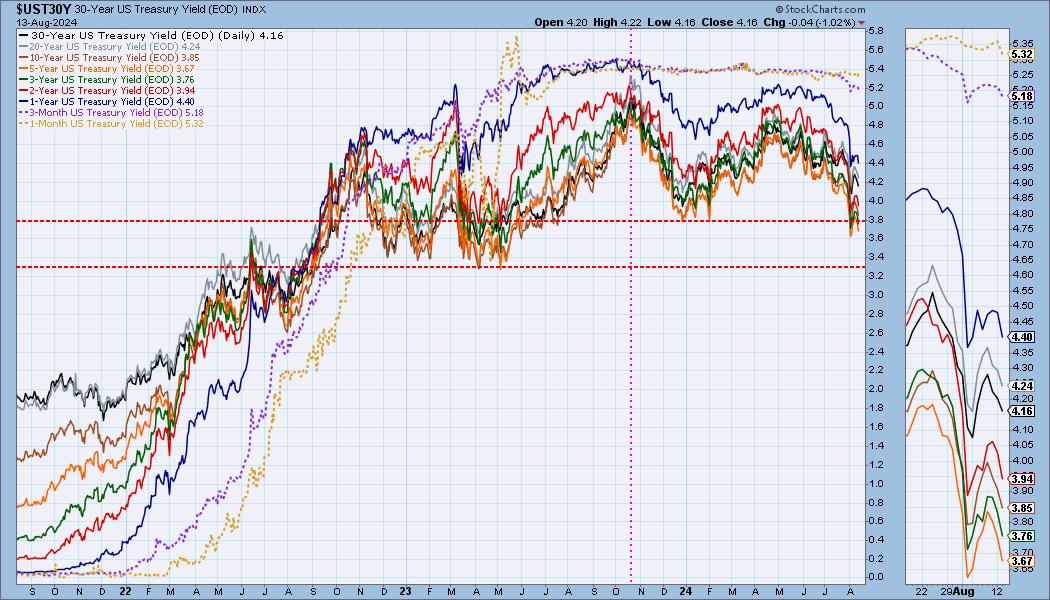Viewport: 1050px width, 600px height.
Task: Click the 5.8 label on main y-axis
Action: click(x=876, y=31)
